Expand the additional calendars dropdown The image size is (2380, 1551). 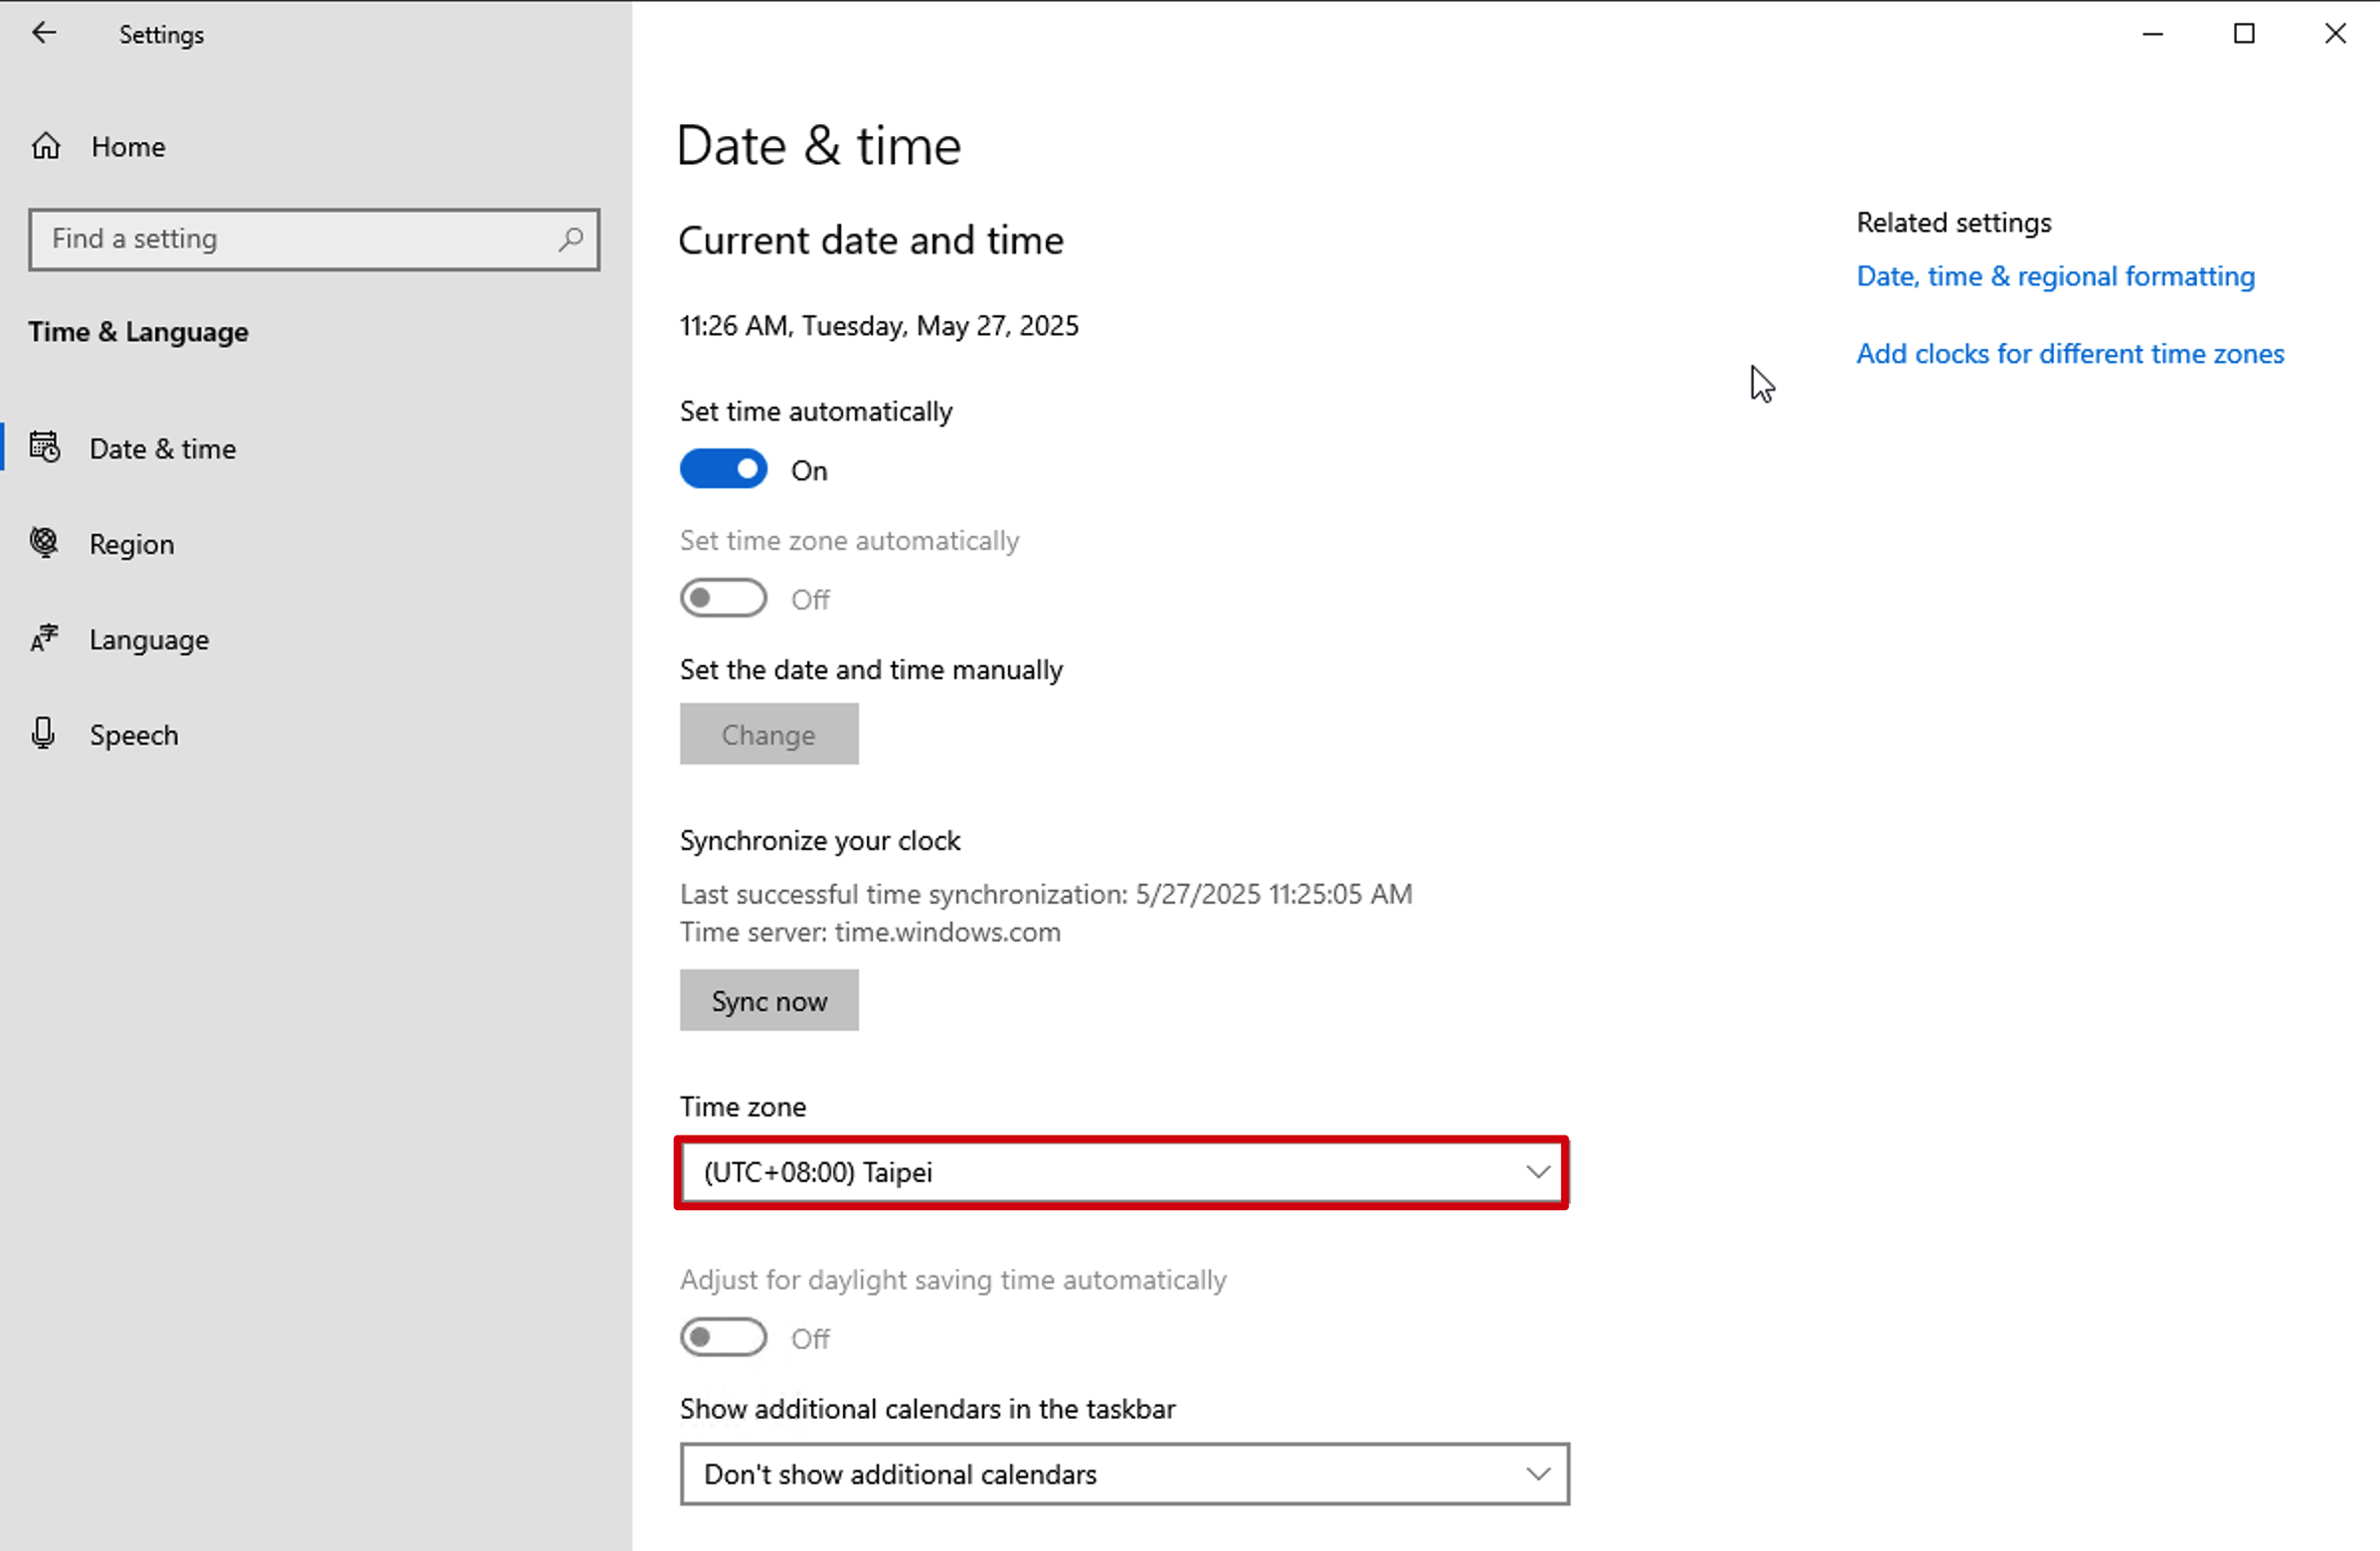click(x=1124, y=1474)
